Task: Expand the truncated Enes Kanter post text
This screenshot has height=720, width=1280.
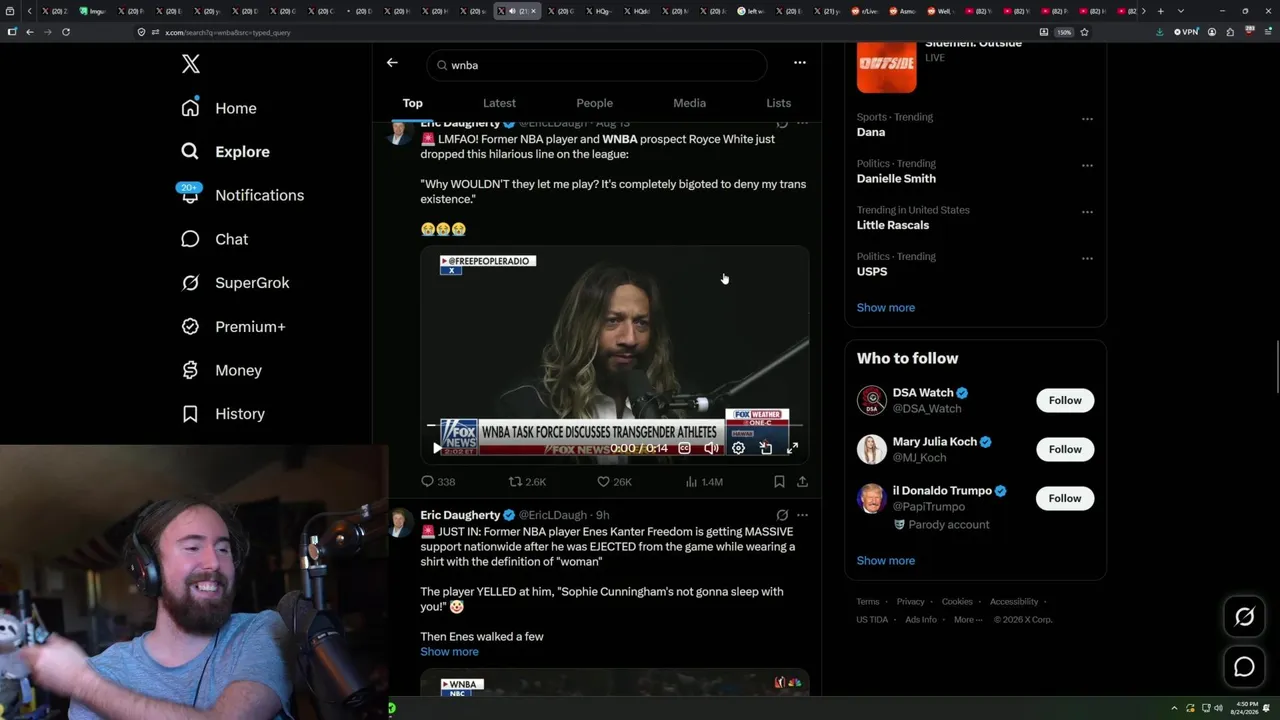Action: click(x=449, y=652)
